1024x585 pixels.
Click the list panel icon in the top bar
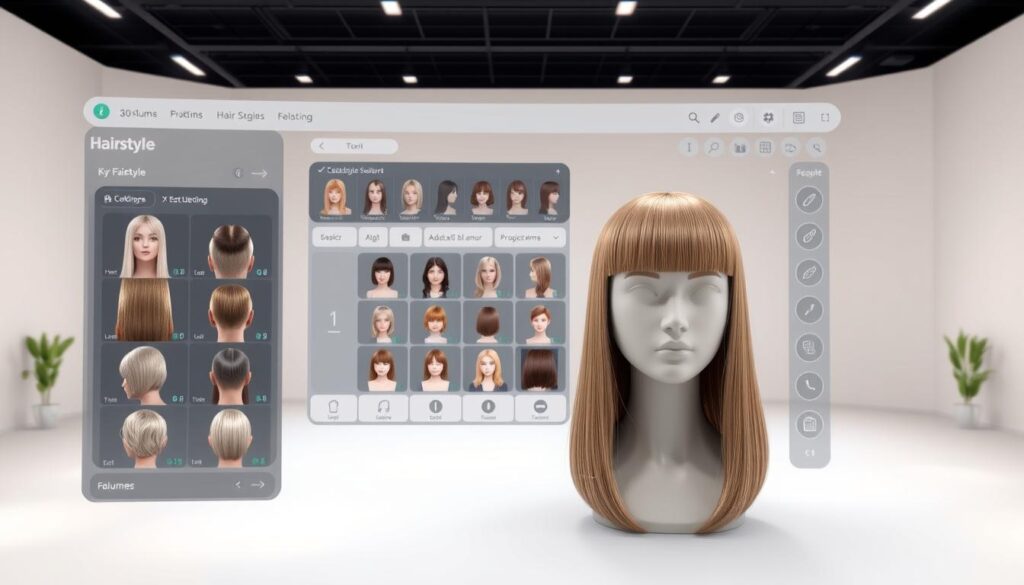tap(799, 118)
